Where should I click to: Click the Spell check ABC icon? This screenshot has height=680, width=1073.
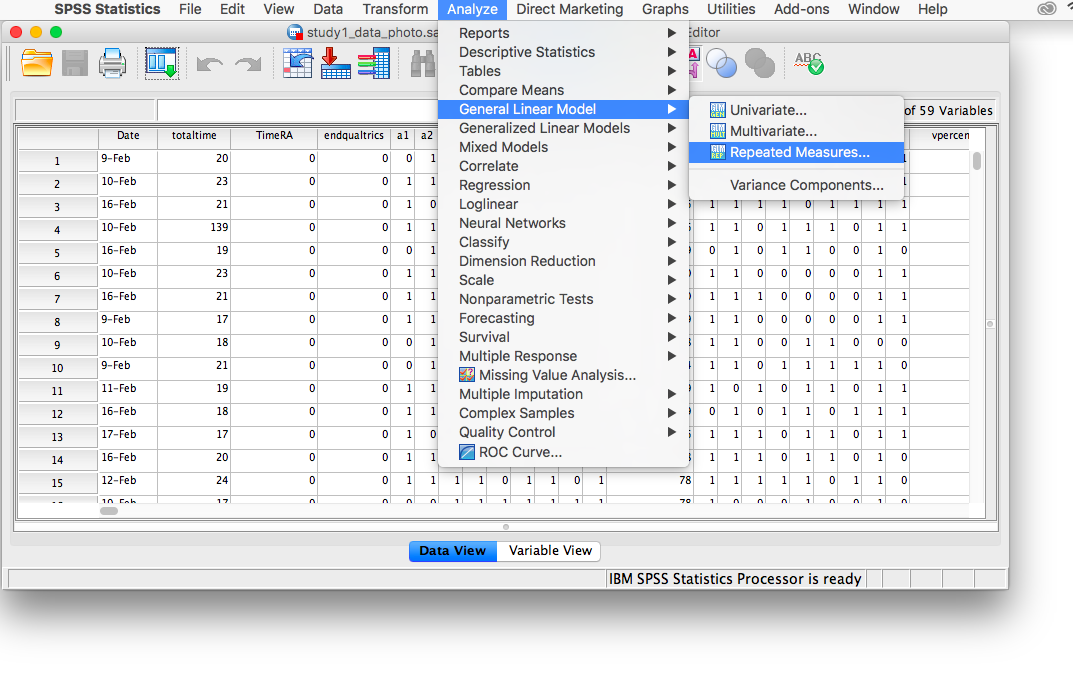809,64
